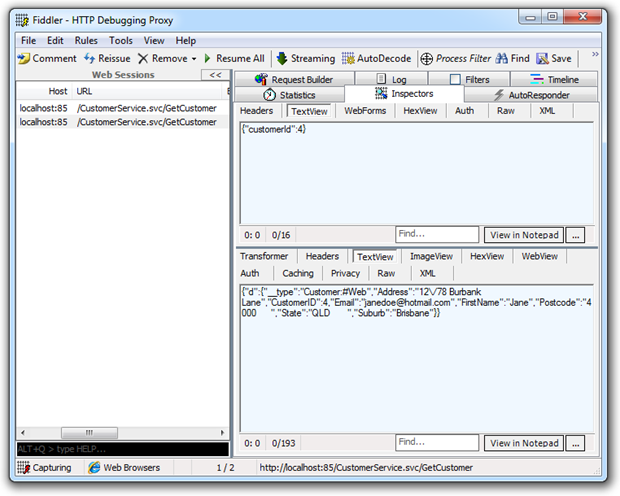The width and height of the screenshot is (620, 496).
Task: Select the request TextView tab
Action: tap(309, 111)
